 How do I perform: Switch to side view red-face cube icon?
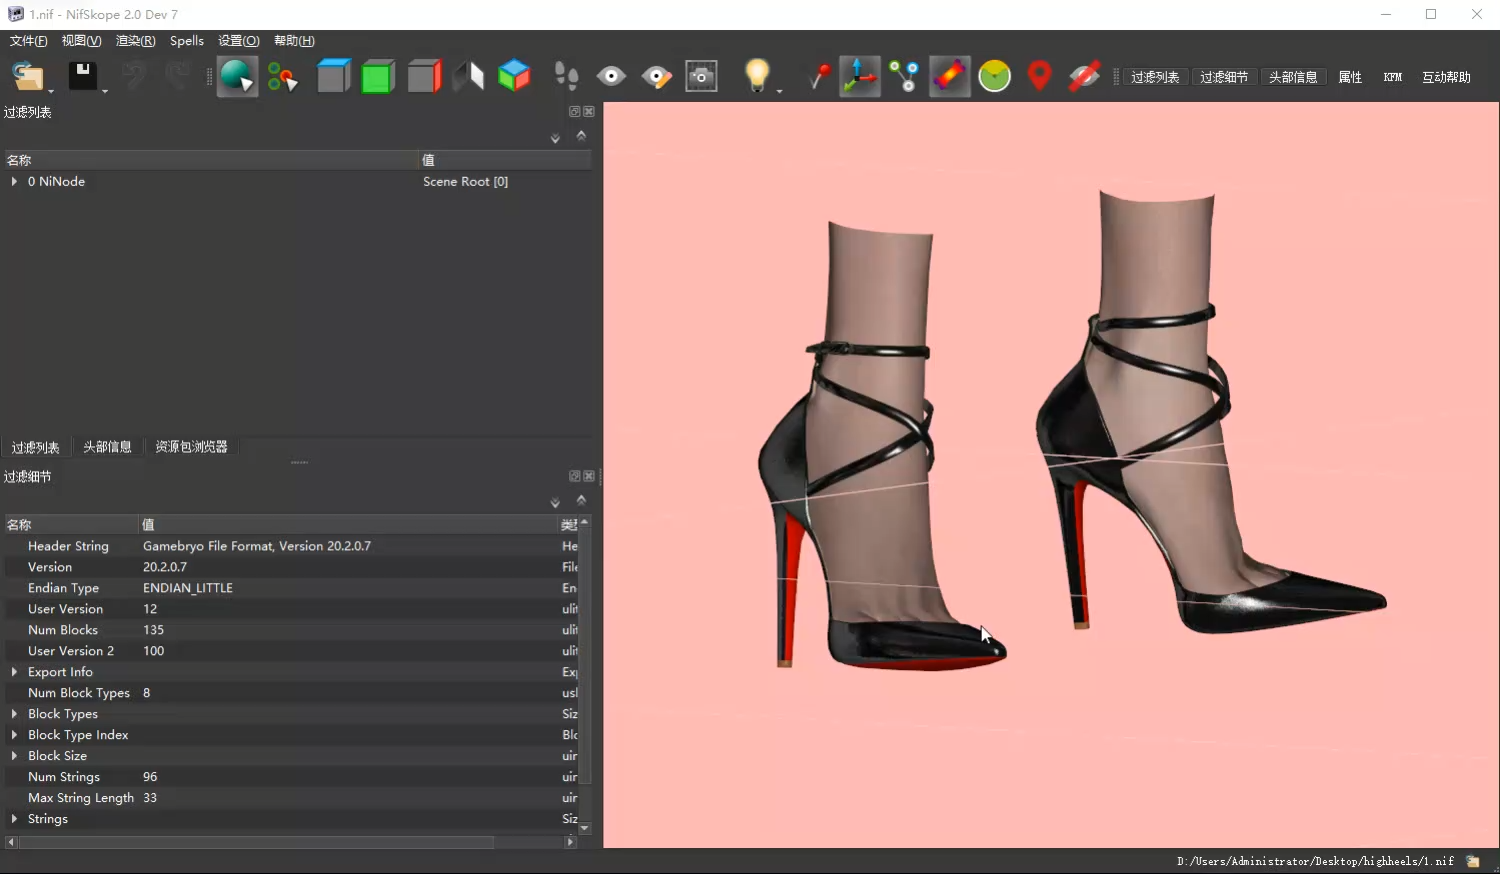coord(424,76)
